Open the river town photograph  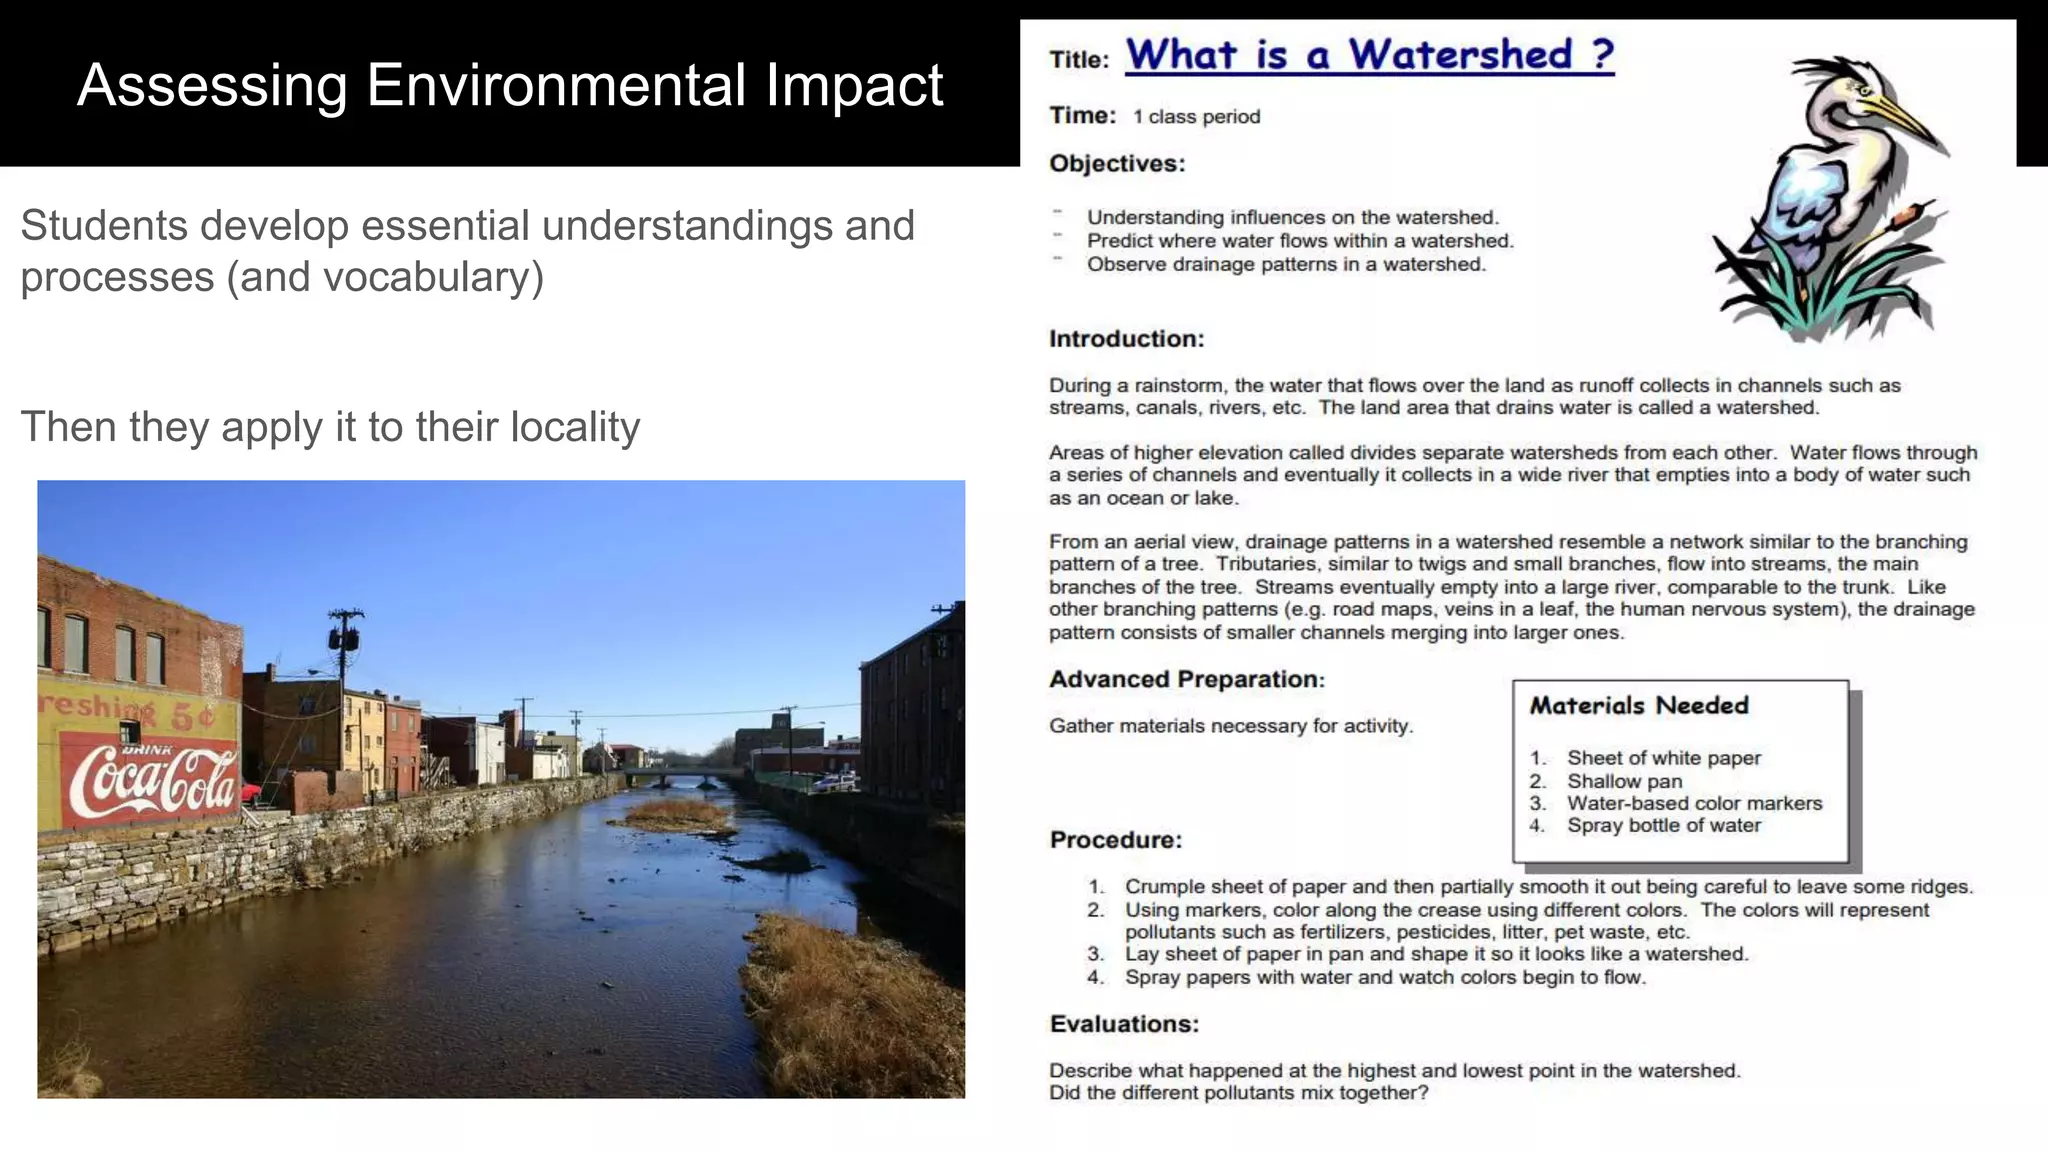501,789
